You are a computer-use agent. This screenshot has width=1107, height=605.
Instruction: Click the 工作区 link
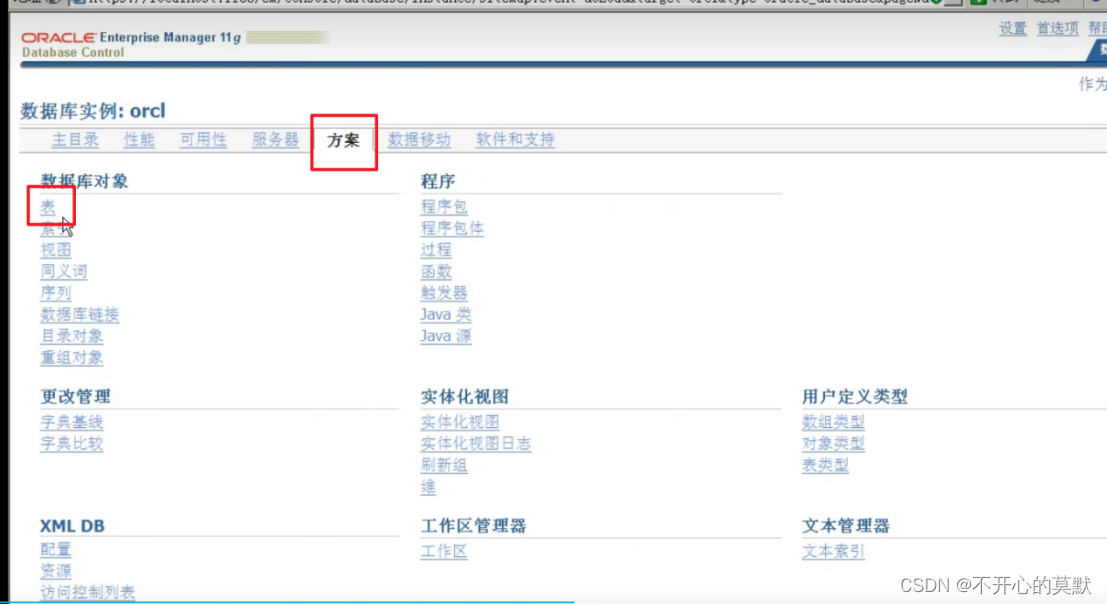(444, 551)
